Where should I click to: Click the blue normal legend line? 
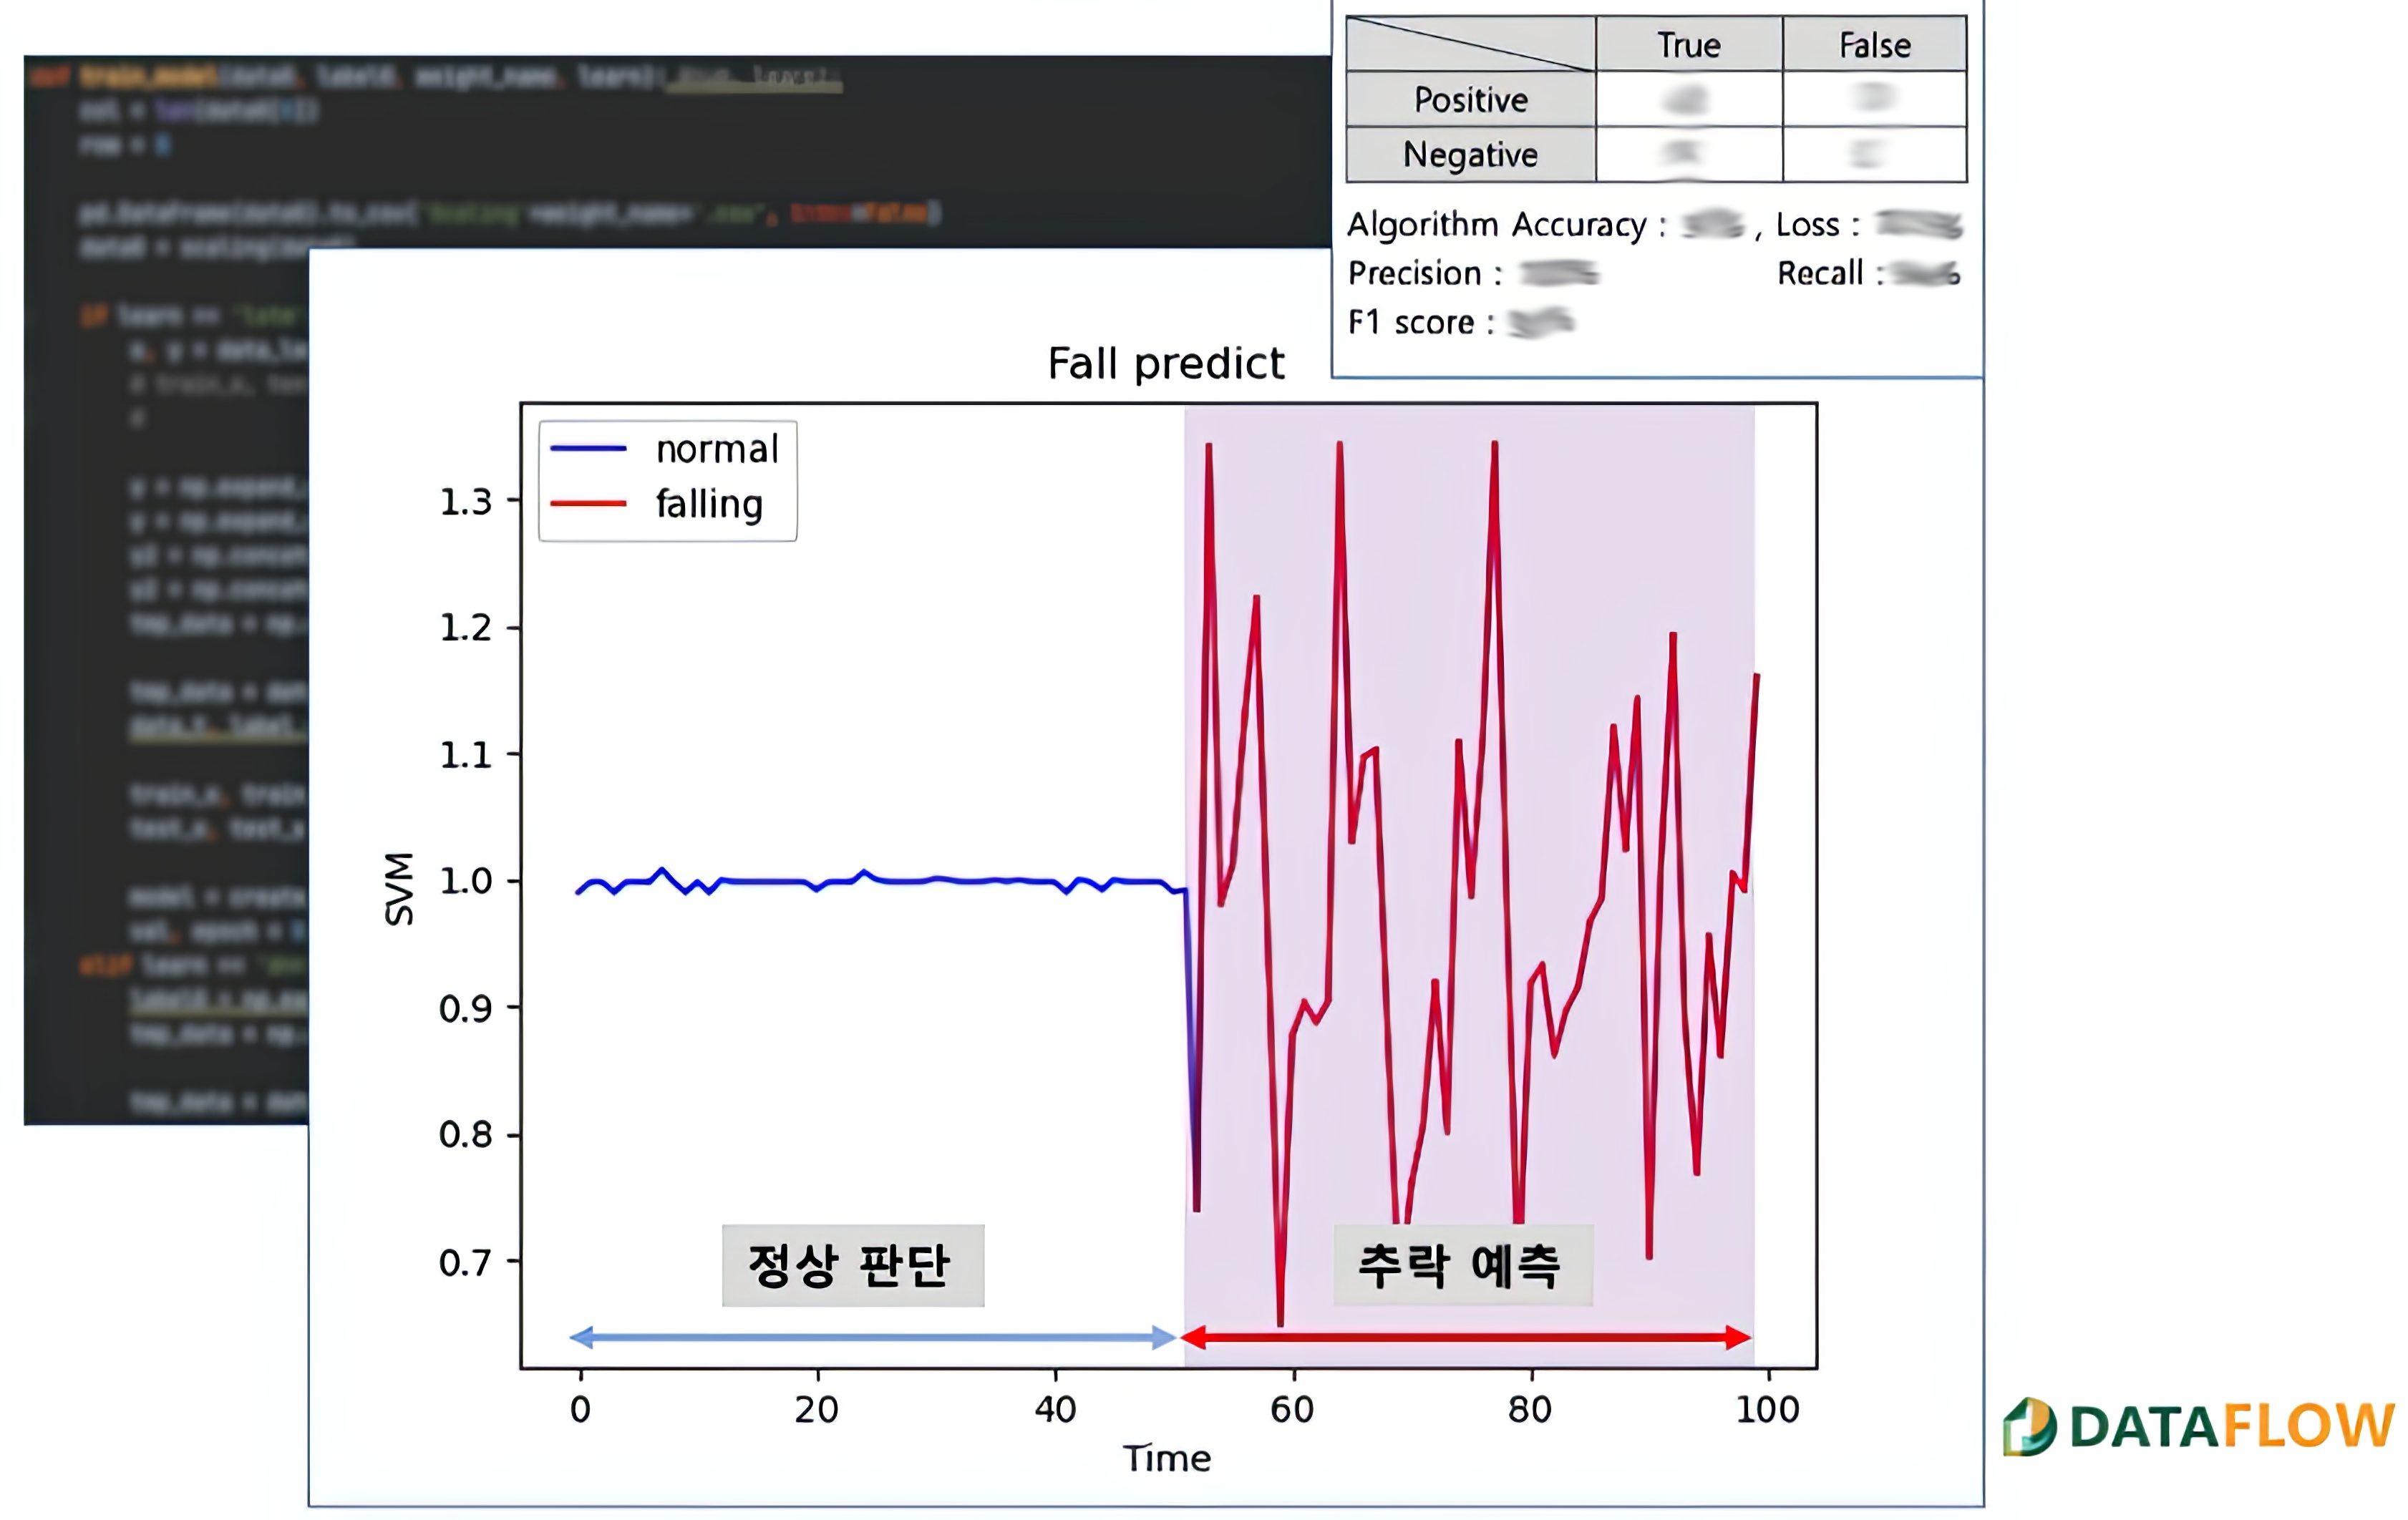588,449
